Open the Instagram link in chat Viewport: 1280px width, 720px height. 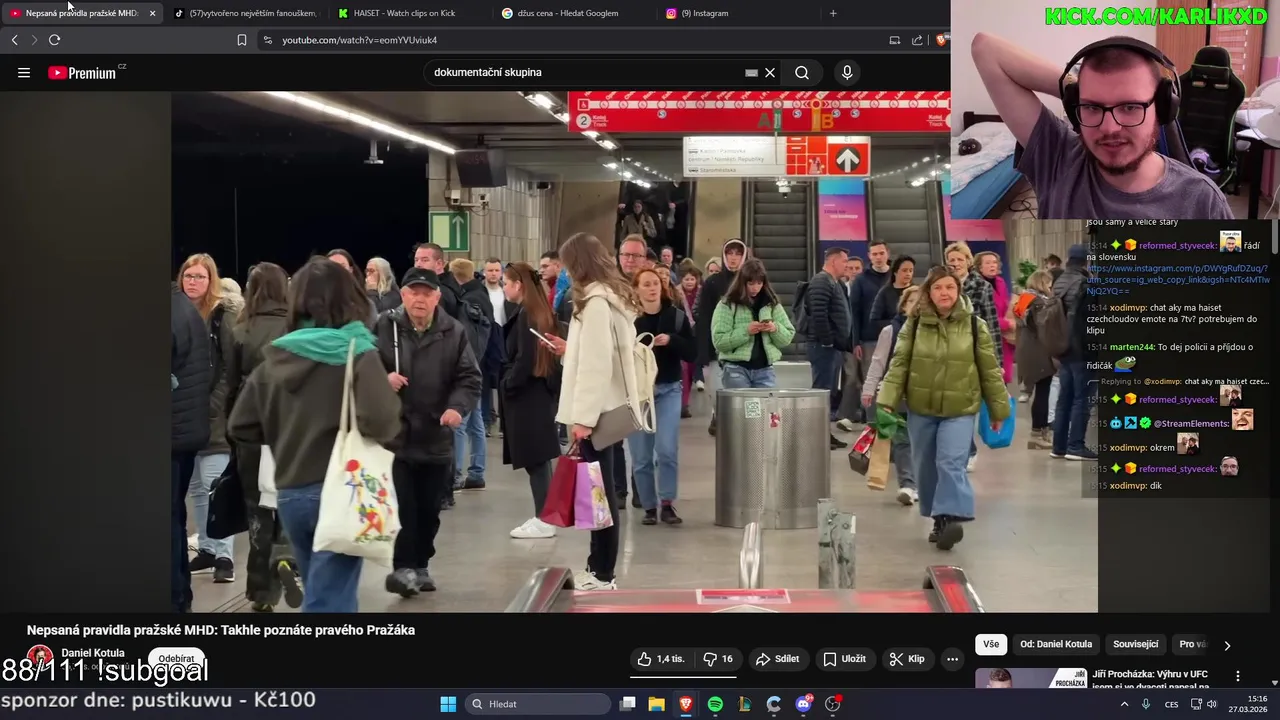(1177, 280)
